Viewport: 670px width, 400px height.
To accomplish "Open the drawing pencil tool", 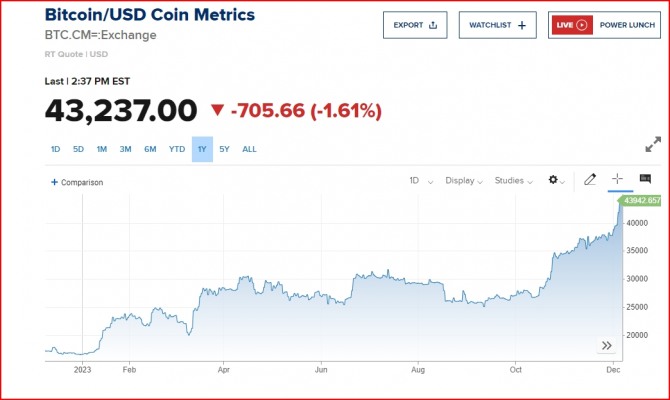I will [590, 180].
